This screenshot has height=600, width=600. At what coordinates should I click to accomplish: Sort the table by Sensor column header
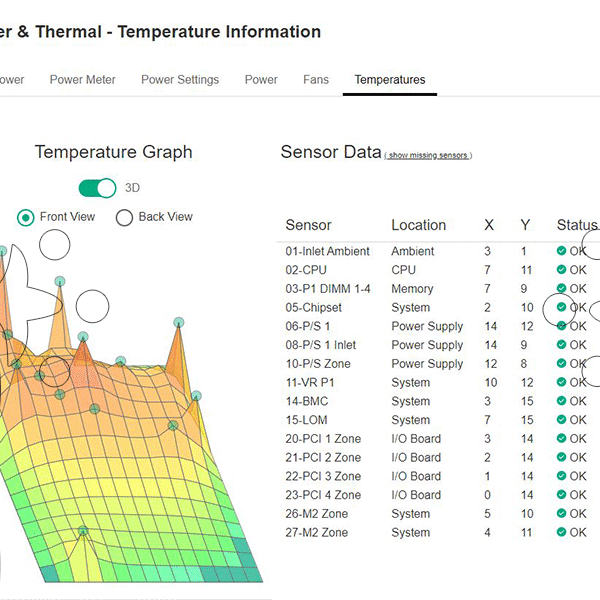coord(308,225)
